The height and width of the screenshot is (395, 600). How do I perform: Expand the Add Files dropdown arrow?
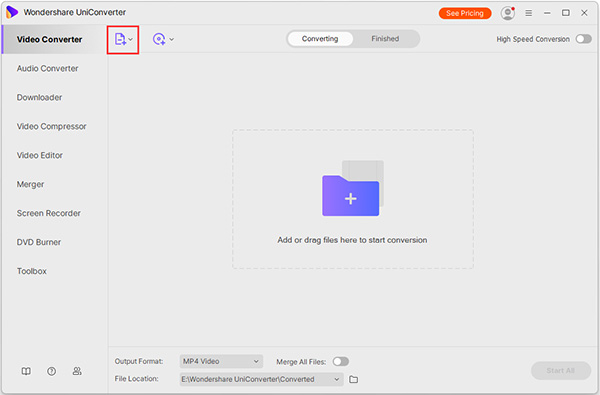pyautogui.click(x=130, y=39)
